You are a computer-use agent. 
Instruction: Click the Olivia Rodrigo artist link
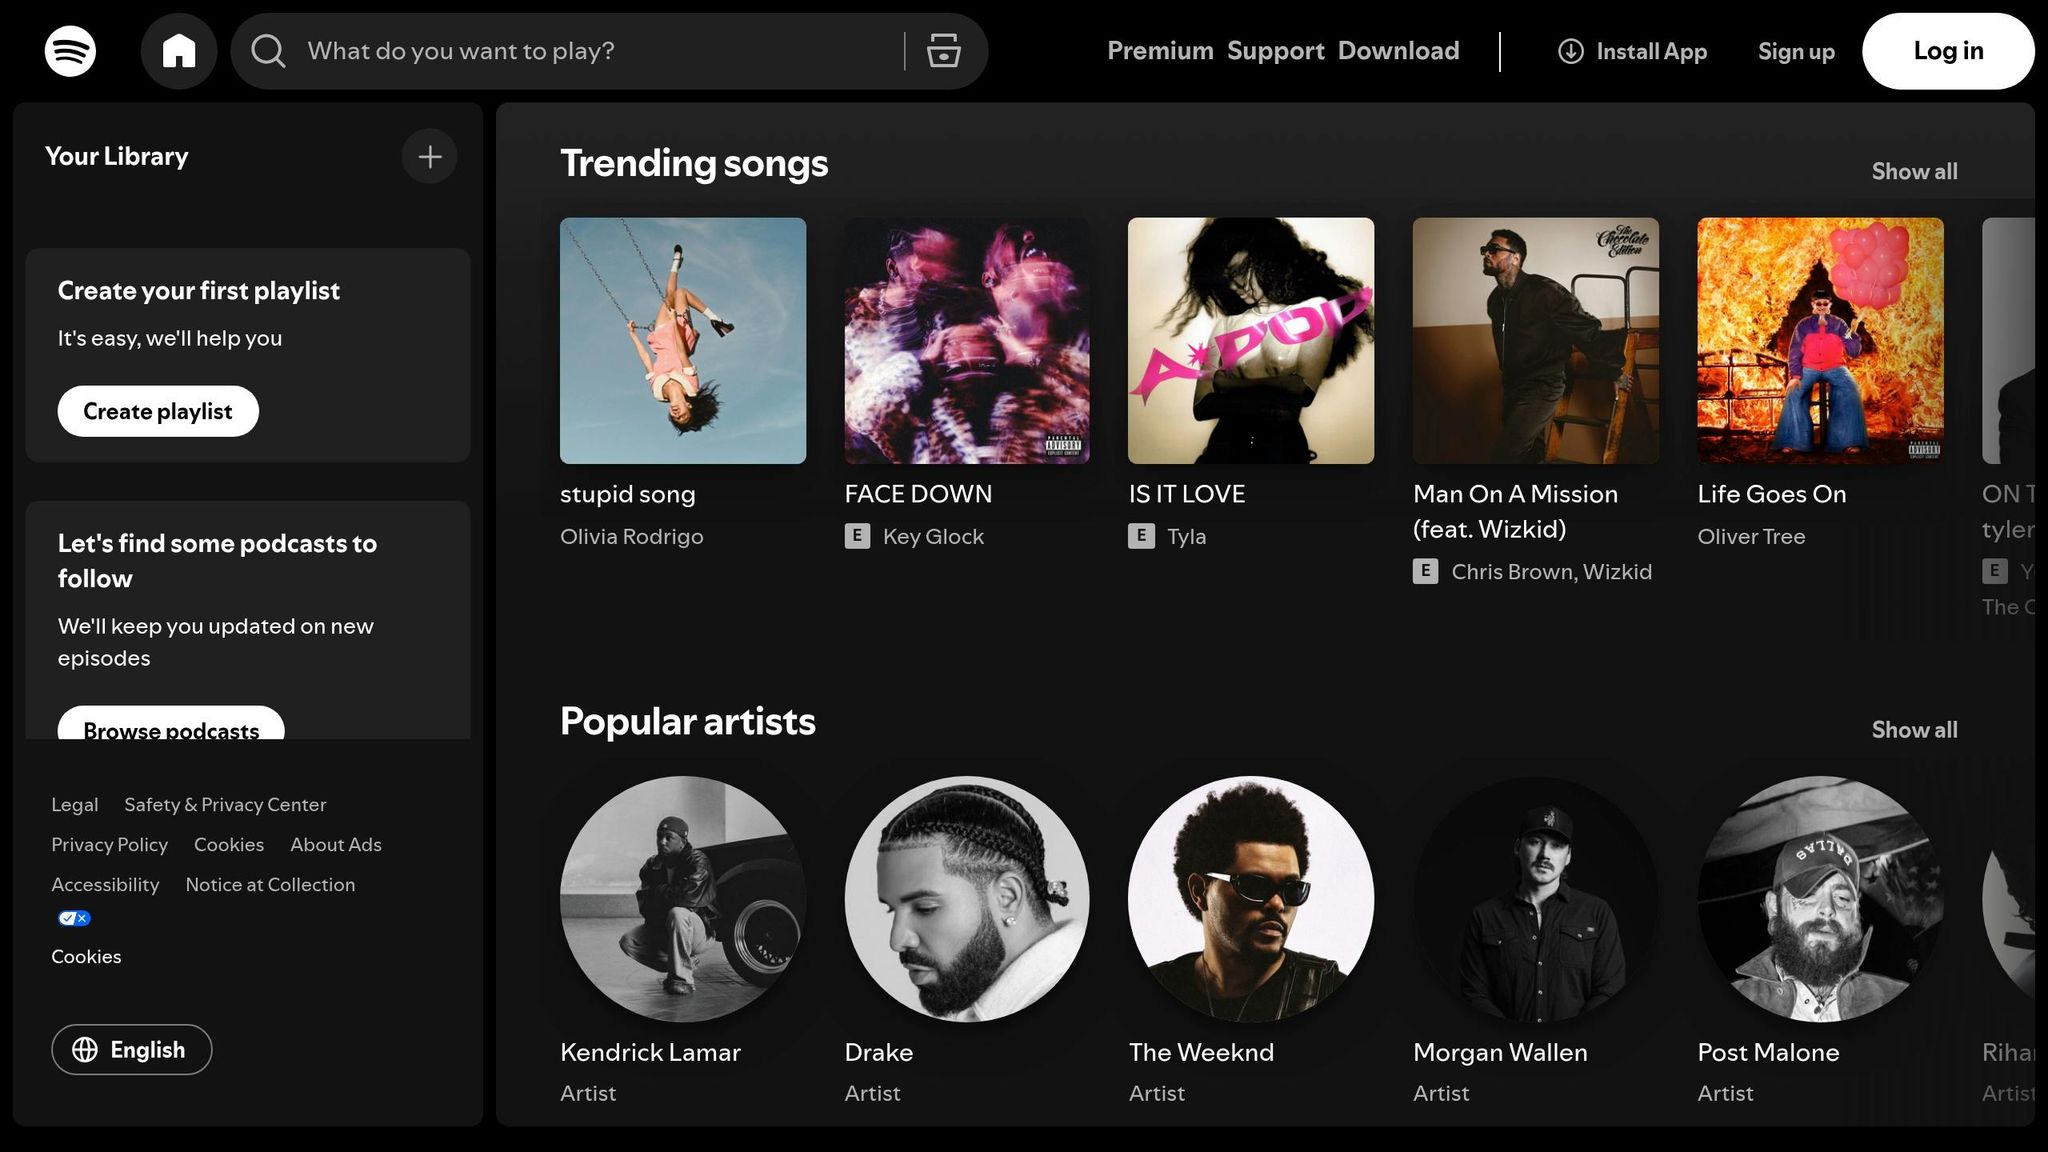pos(632,536)
